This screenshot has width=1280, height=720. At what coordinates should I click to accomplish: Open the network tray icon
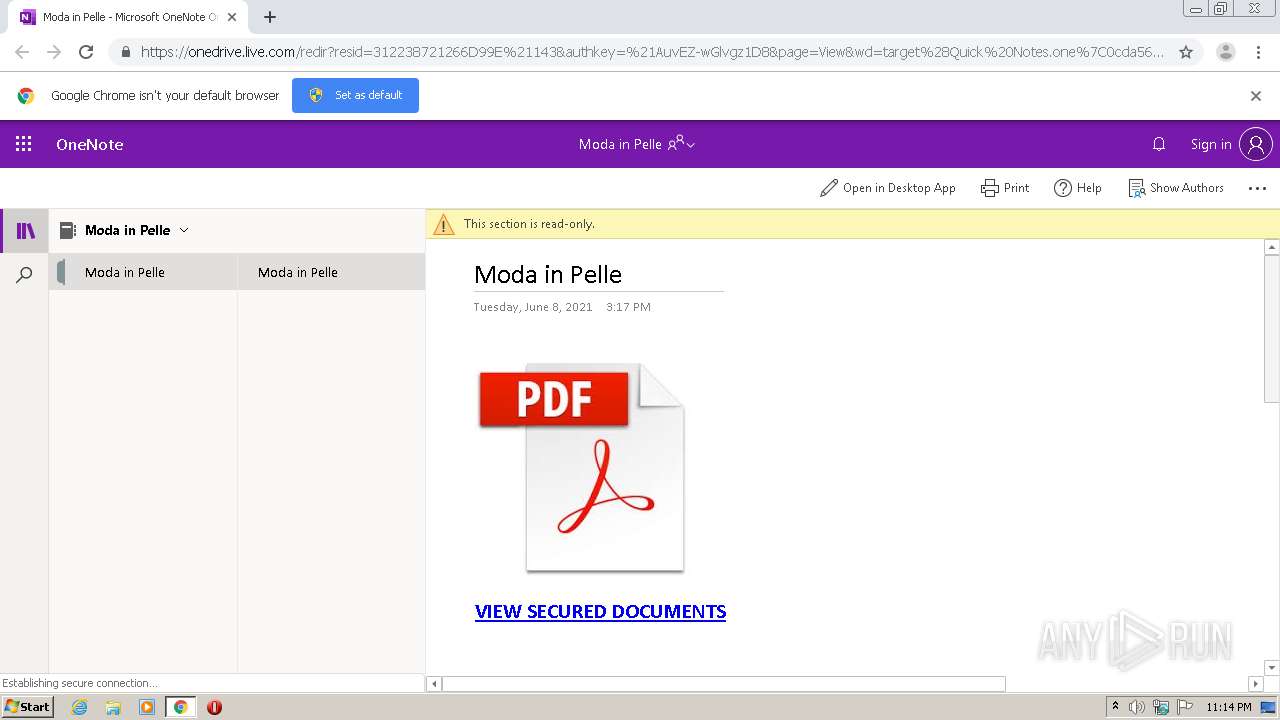coord(1161,707)
